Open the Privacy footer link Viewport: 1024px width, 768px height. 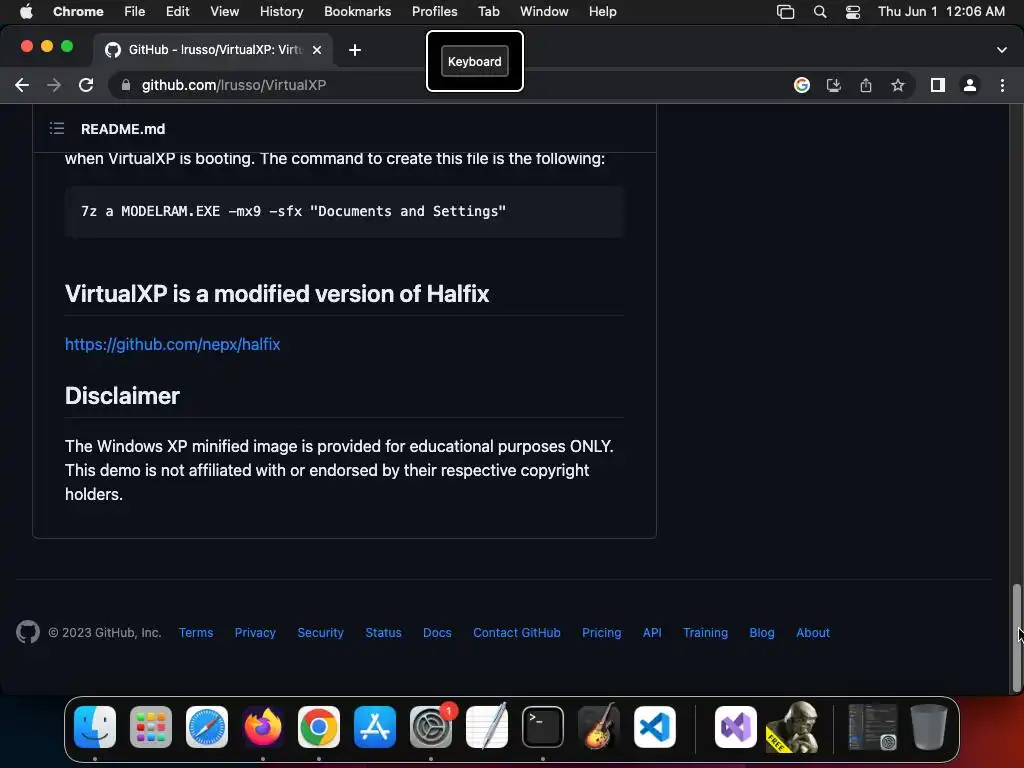click(255, 632)
